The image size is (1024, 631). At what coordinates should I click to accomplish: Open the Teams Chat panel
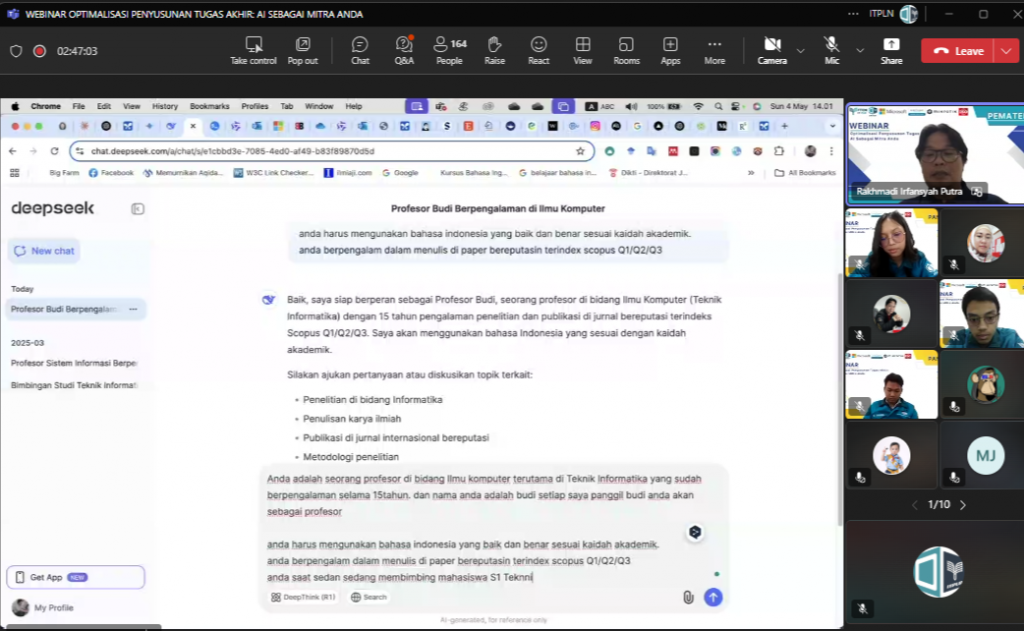[x=360, y=50]
